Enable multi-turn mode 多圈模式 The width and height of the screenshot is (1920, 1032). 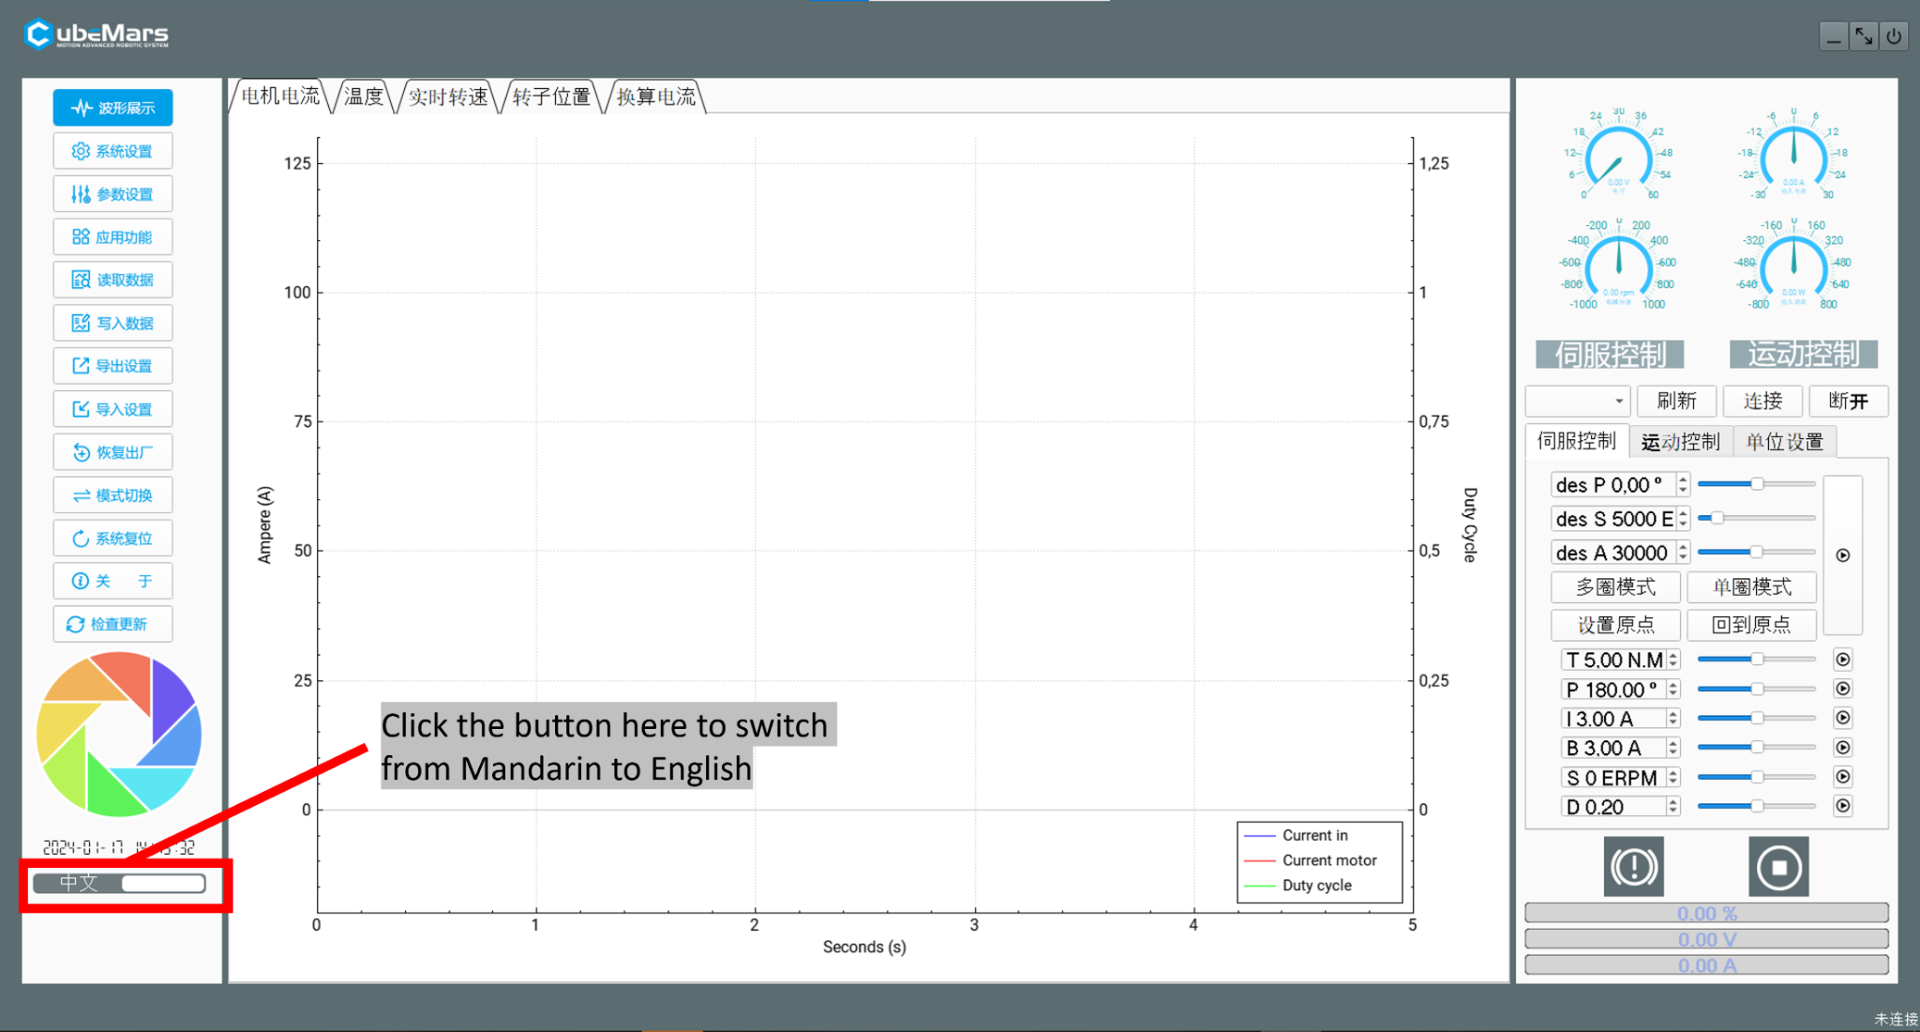click(x=1614, y=587)
